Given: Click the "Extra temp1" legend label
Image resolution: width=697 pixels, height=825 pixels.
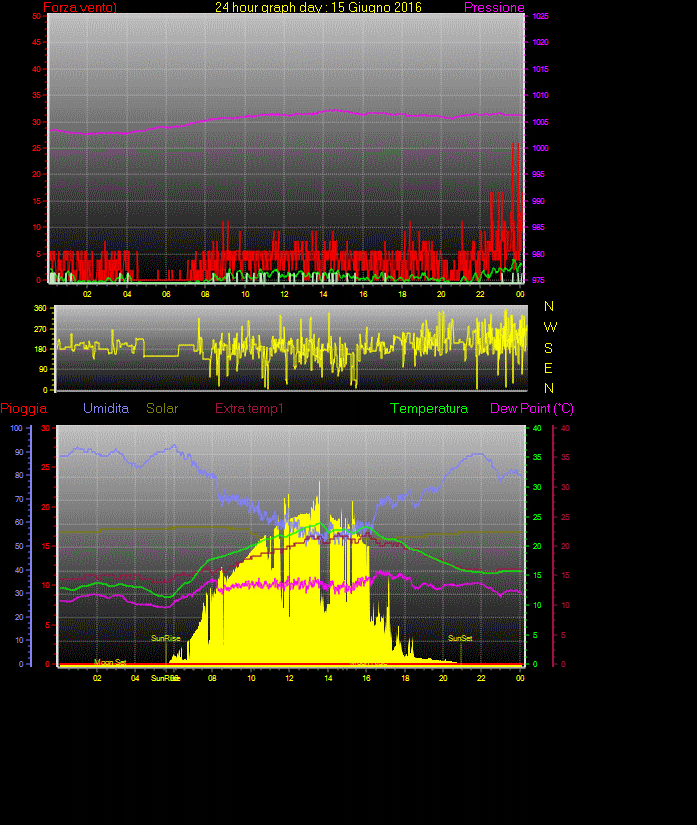Looking at the screenshot, I should (249, 409).
